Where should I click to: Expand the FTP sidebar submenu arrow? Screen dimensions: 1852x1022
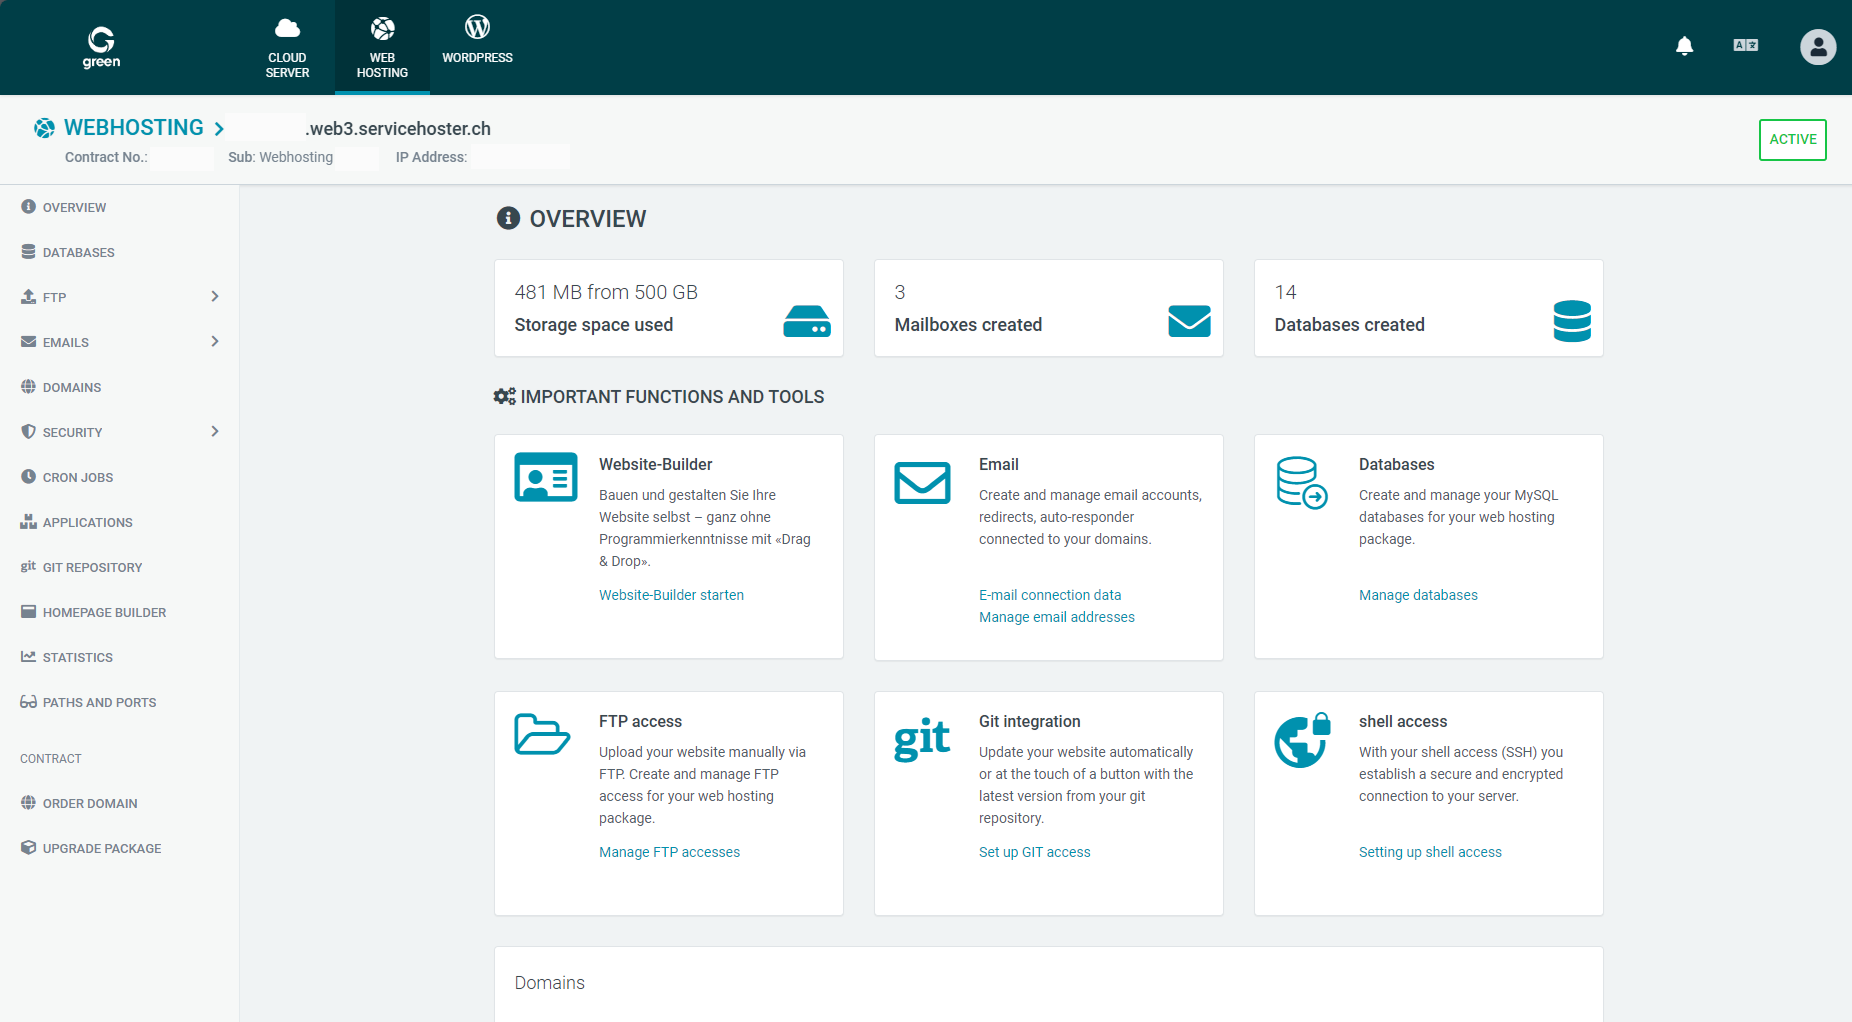(x=215, y=297)
